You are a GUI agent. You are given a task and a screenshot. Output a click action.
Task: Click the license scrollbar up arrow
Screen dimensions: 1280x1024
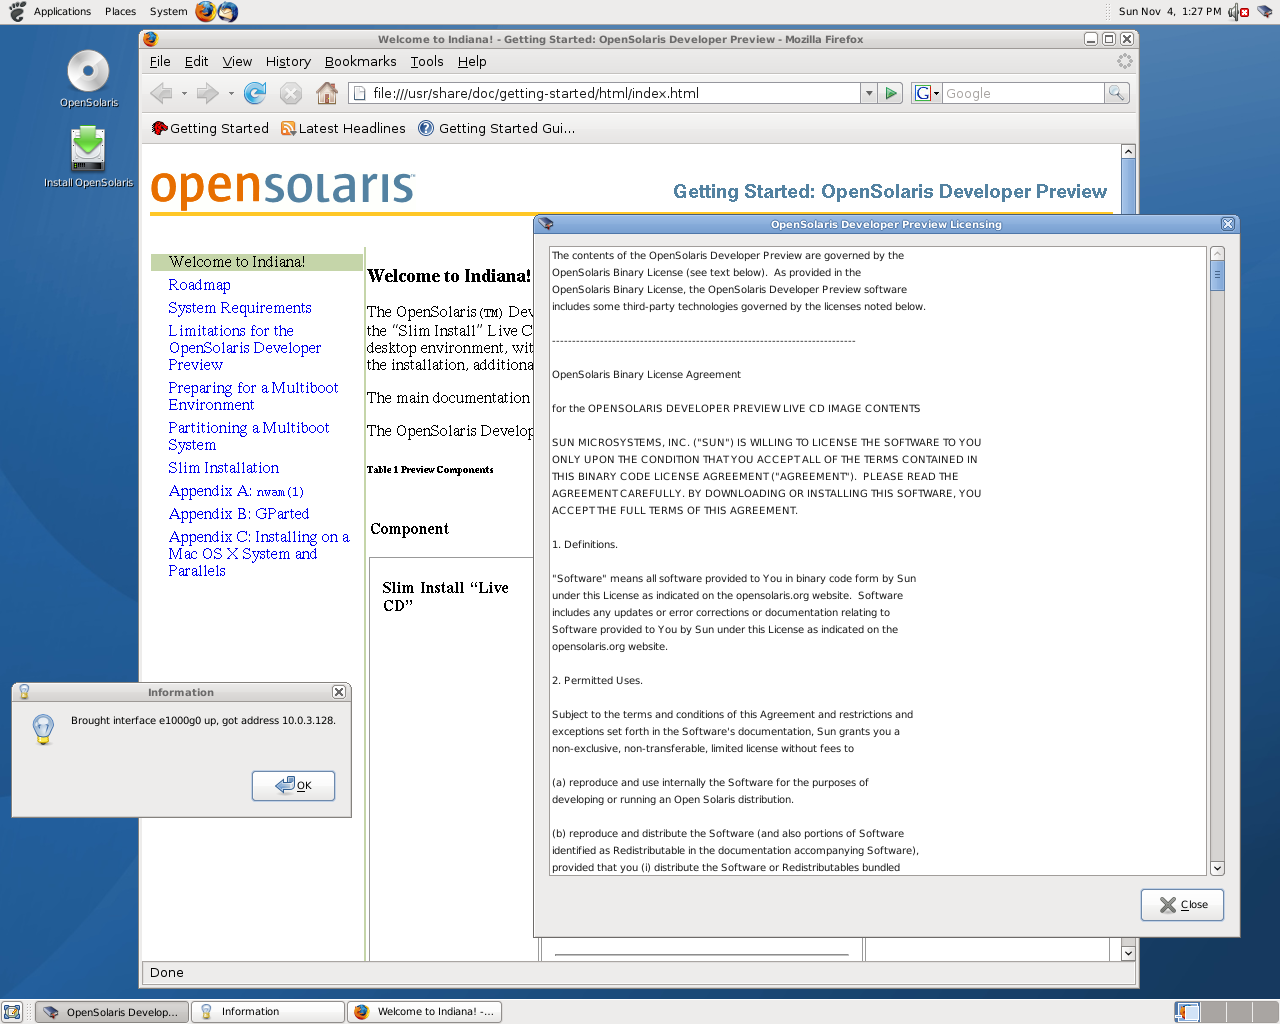(1217, 254)
